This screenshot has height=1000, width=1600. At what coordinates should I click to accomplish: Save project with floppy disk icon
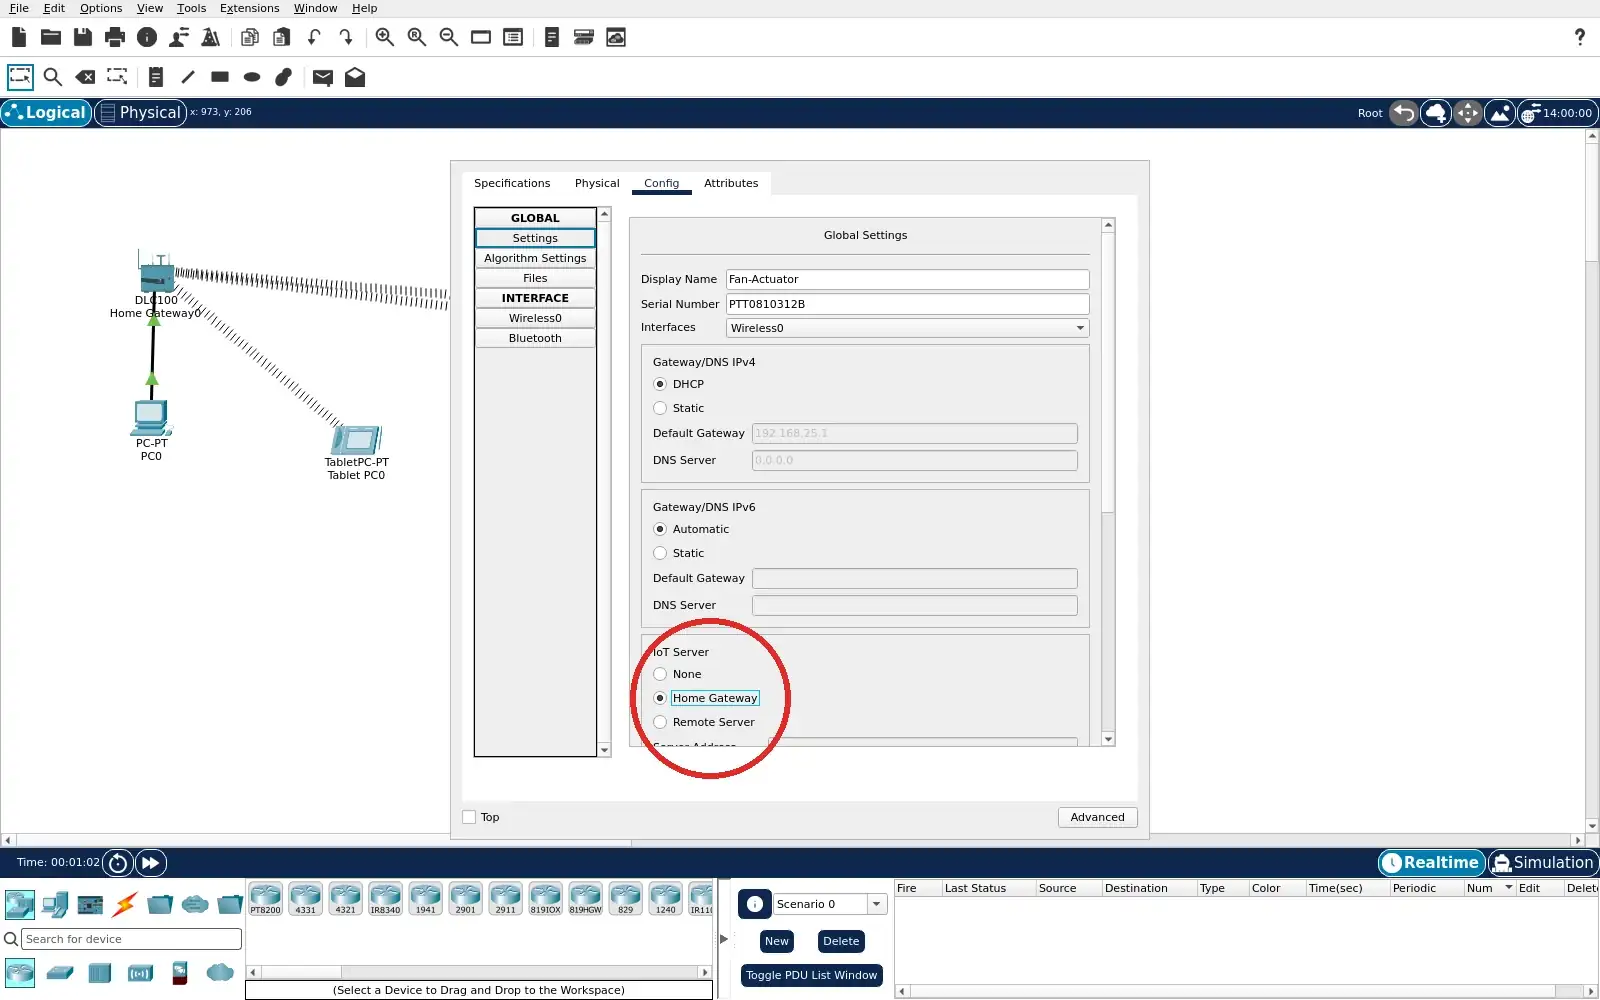tap(83, 37)
